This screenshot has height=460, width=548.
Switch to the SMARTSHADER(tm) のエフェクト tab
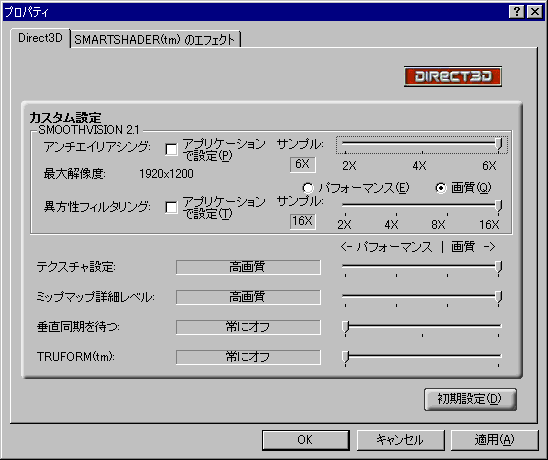(155, 39)
